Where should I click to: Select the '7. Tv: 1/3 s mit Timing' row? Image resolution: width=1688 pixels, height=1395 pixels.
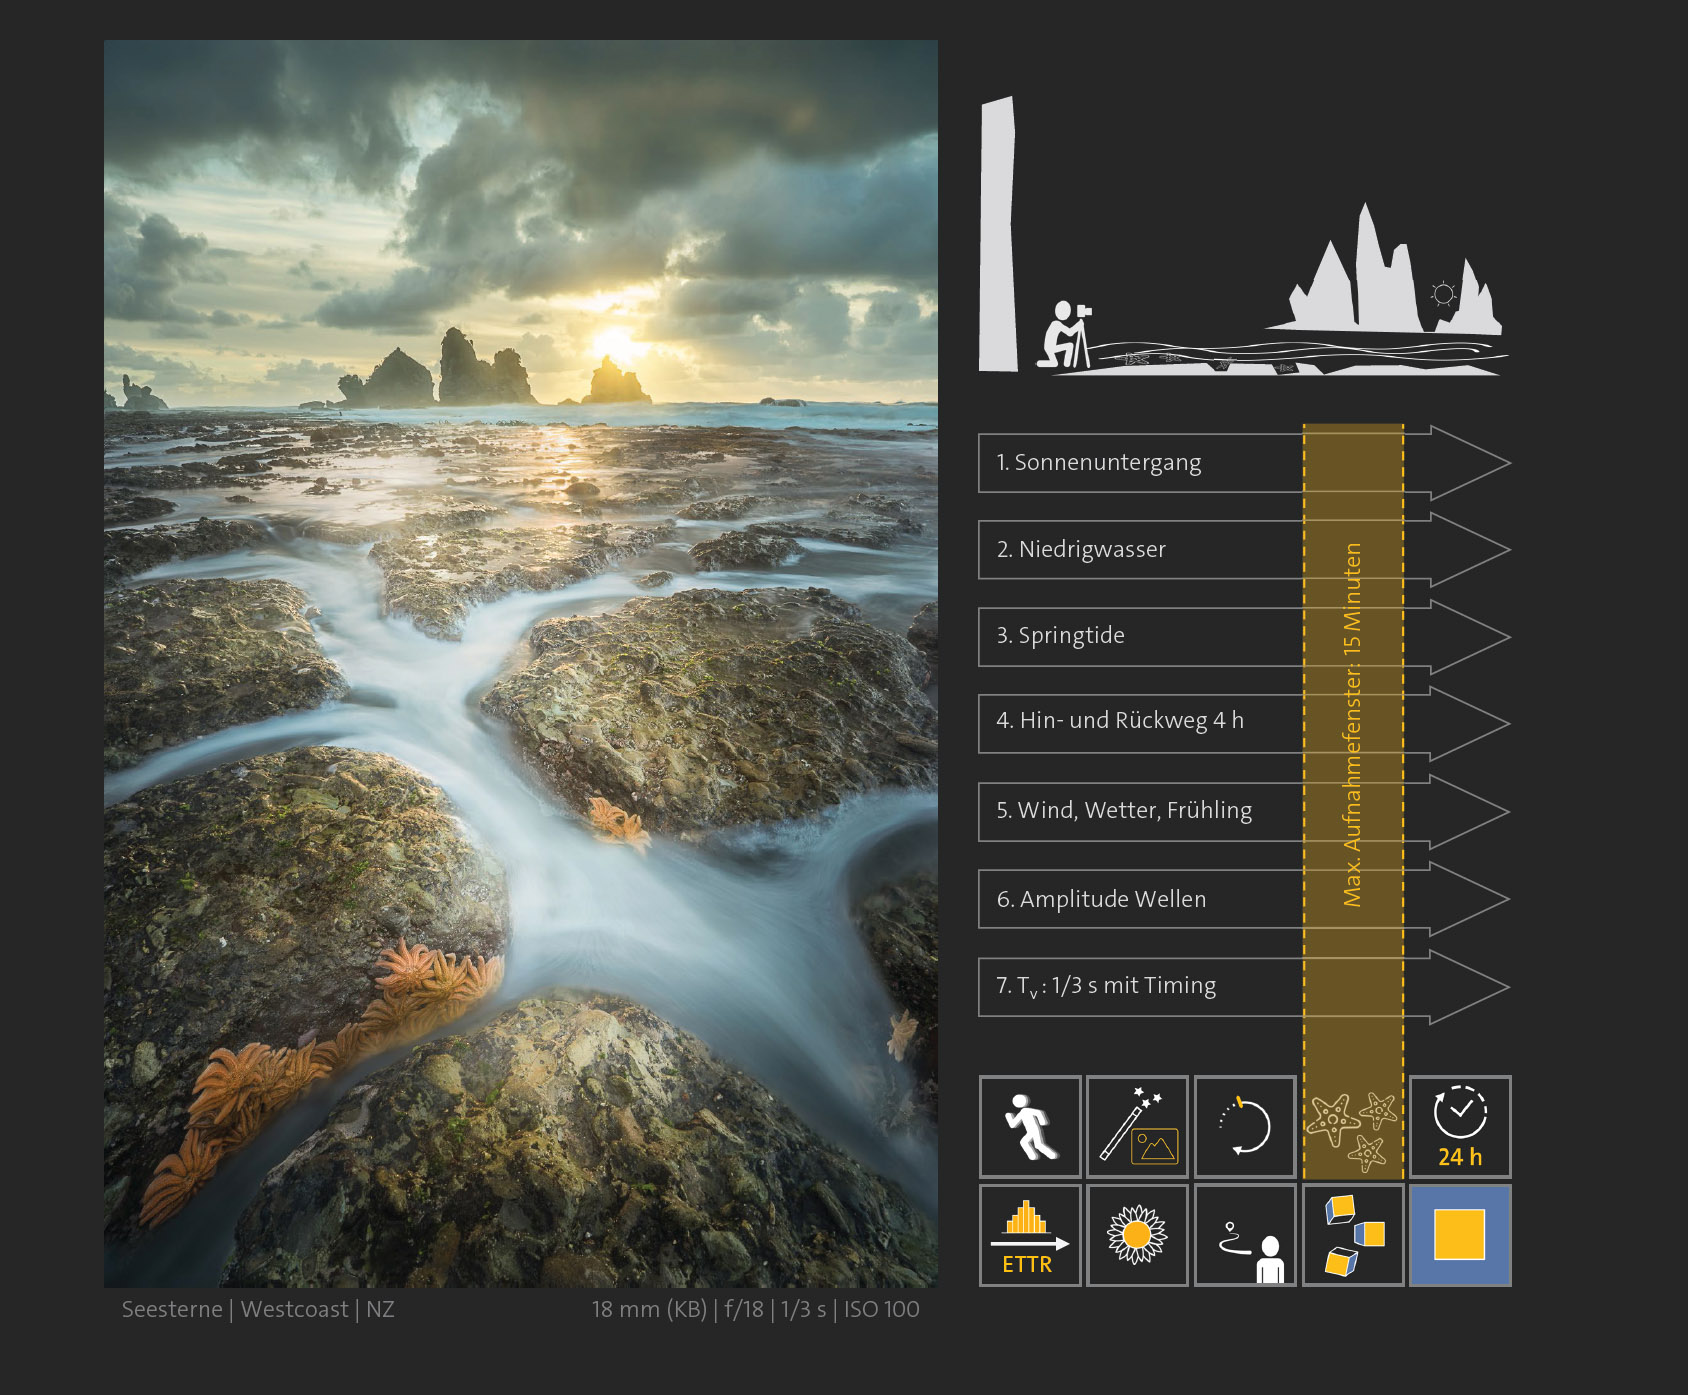[1244, 986]
